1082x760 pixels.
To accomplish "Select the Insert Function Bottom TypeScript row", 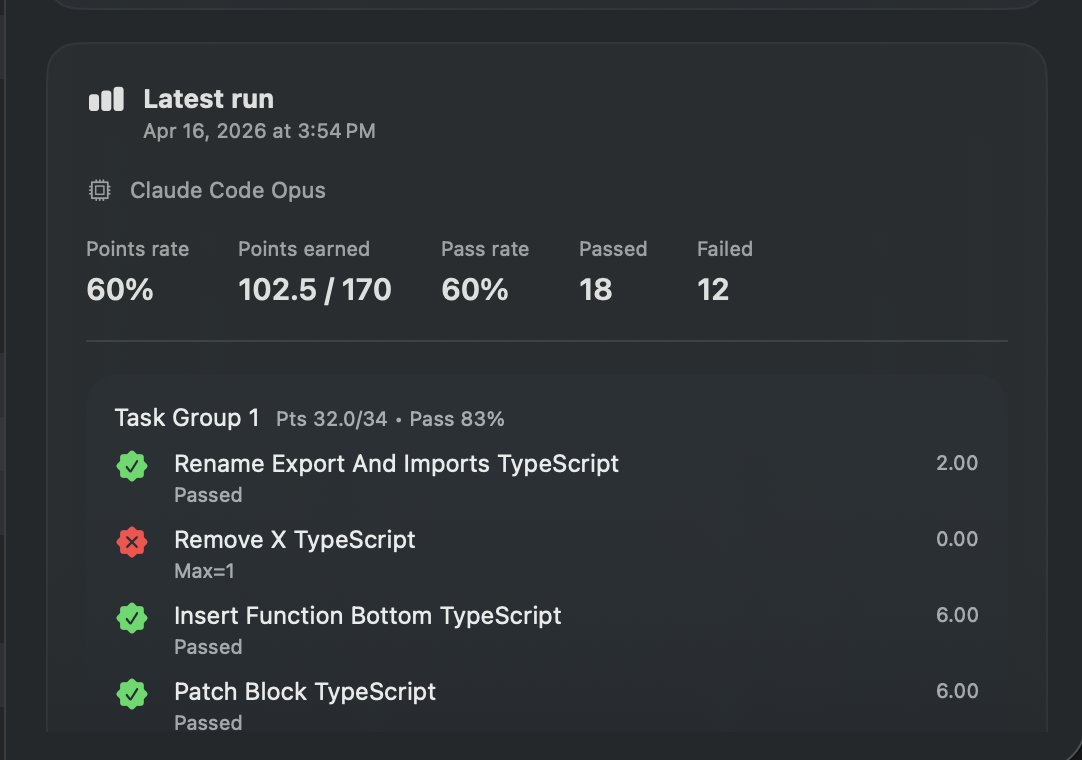I will 546,630.
